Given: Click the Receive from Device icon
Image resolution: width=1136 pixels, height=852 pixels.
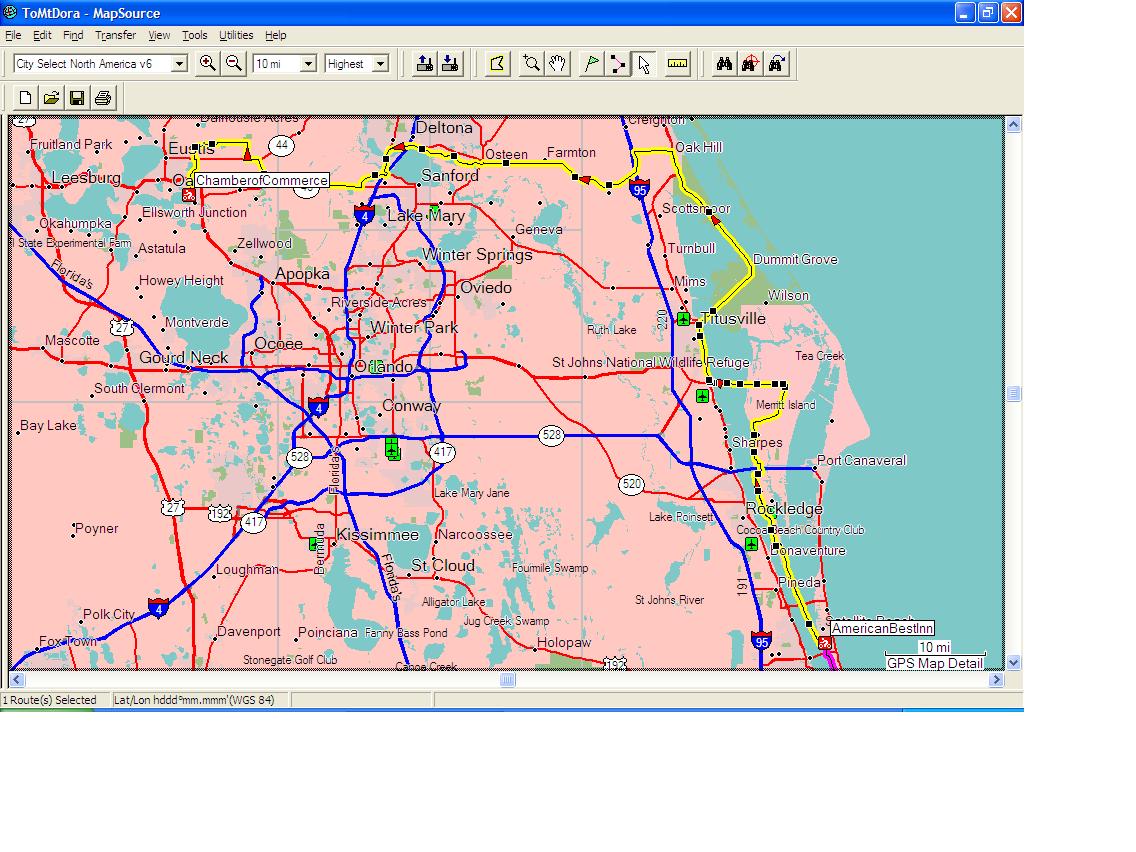Looking at the screenshot, I should pos(450,64).
